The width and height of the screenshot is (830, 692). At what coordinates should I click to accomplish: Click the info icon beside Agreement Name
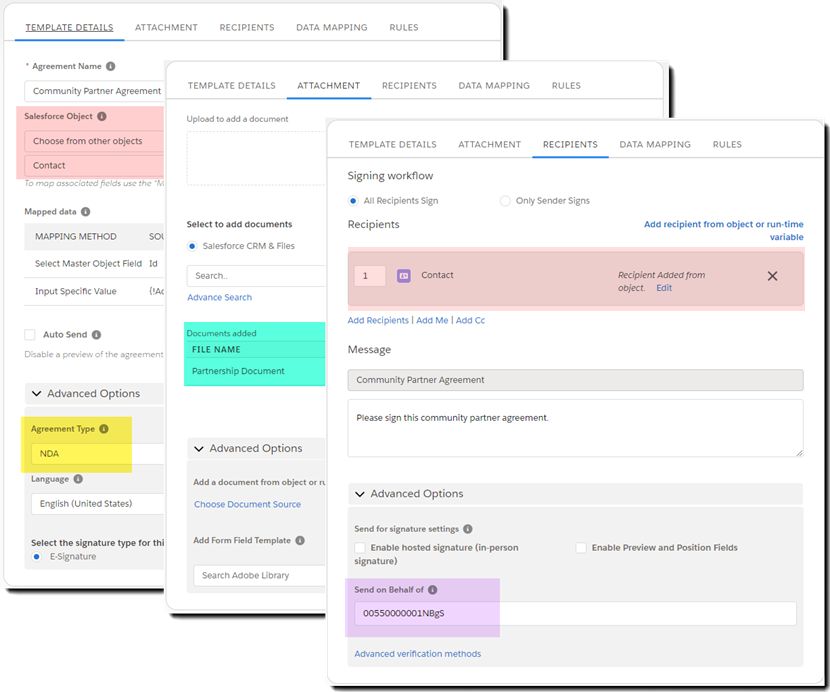click(111, 66)
